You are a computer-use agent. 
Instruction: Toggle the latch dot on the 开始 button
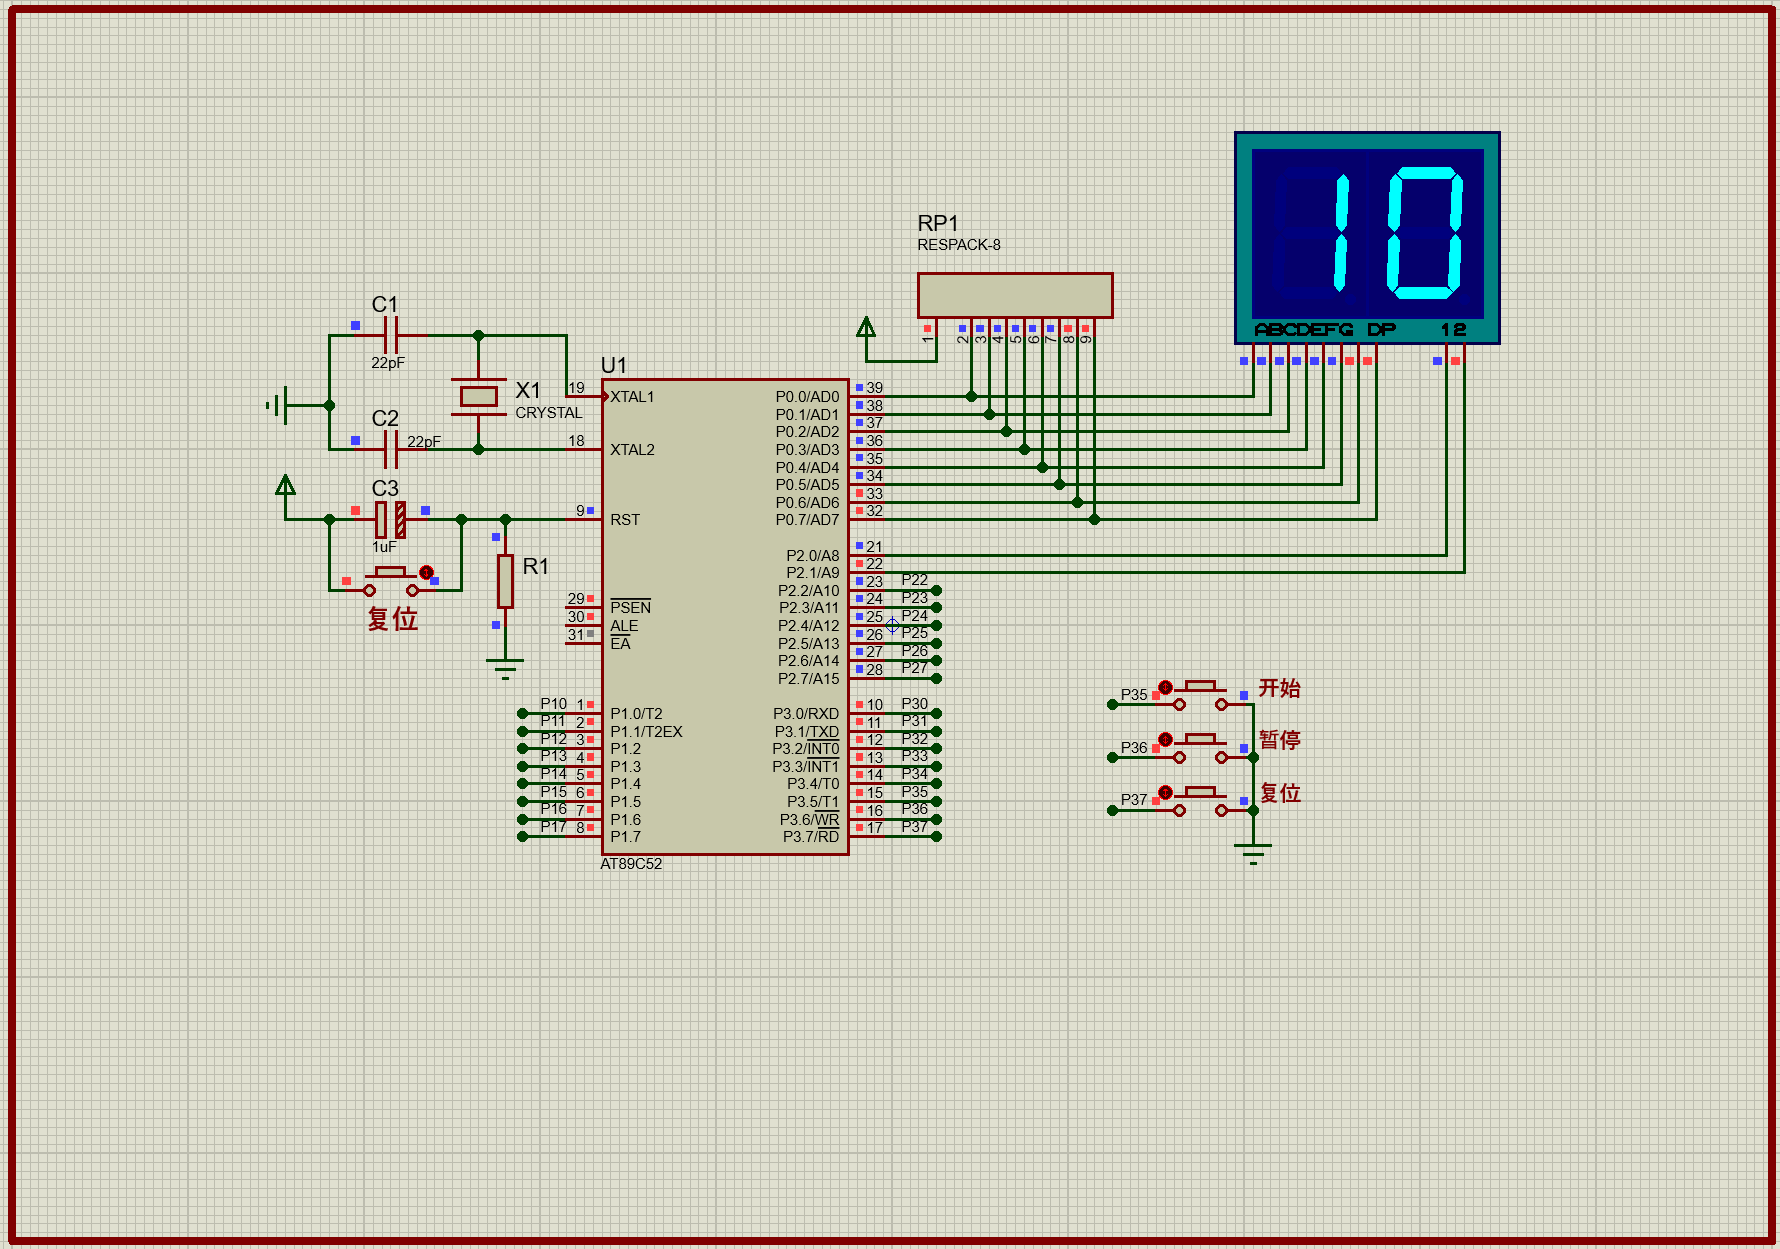pos(1165,687)
